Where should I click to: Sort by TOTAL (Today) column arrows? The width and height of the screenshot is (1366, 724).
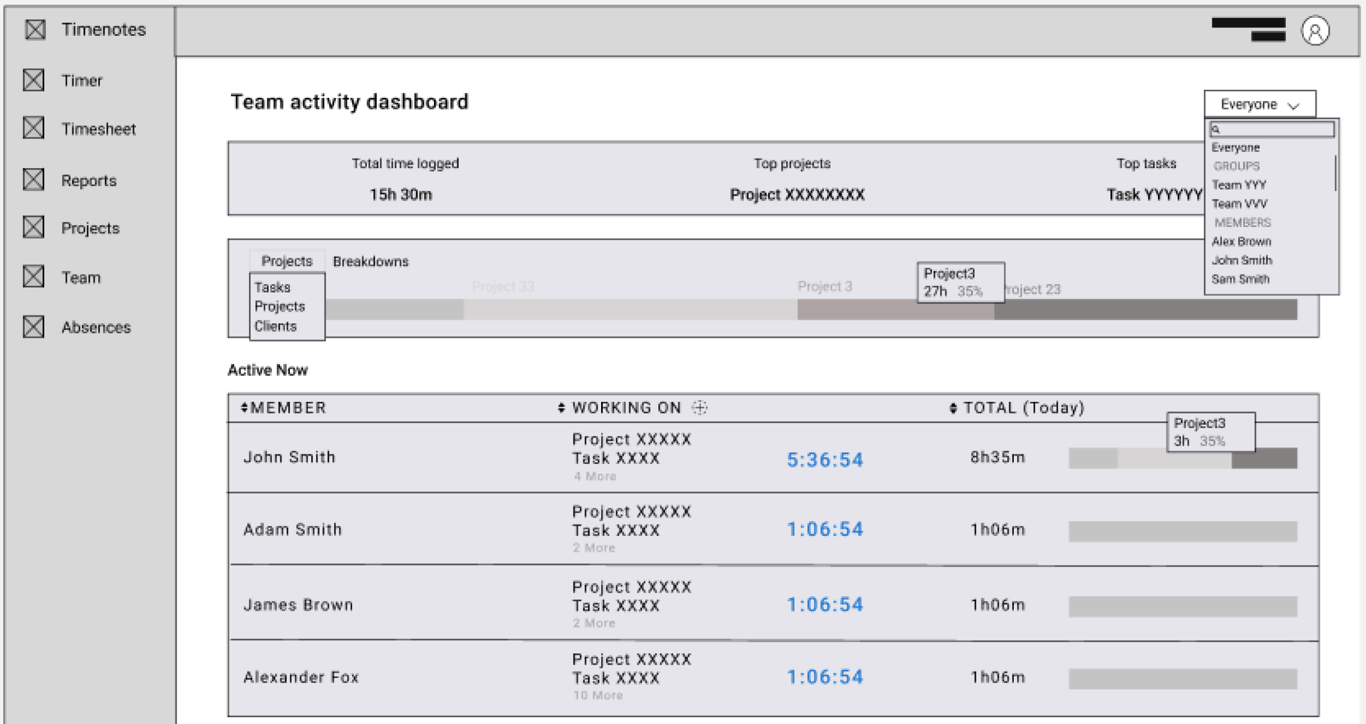point(953,408)
